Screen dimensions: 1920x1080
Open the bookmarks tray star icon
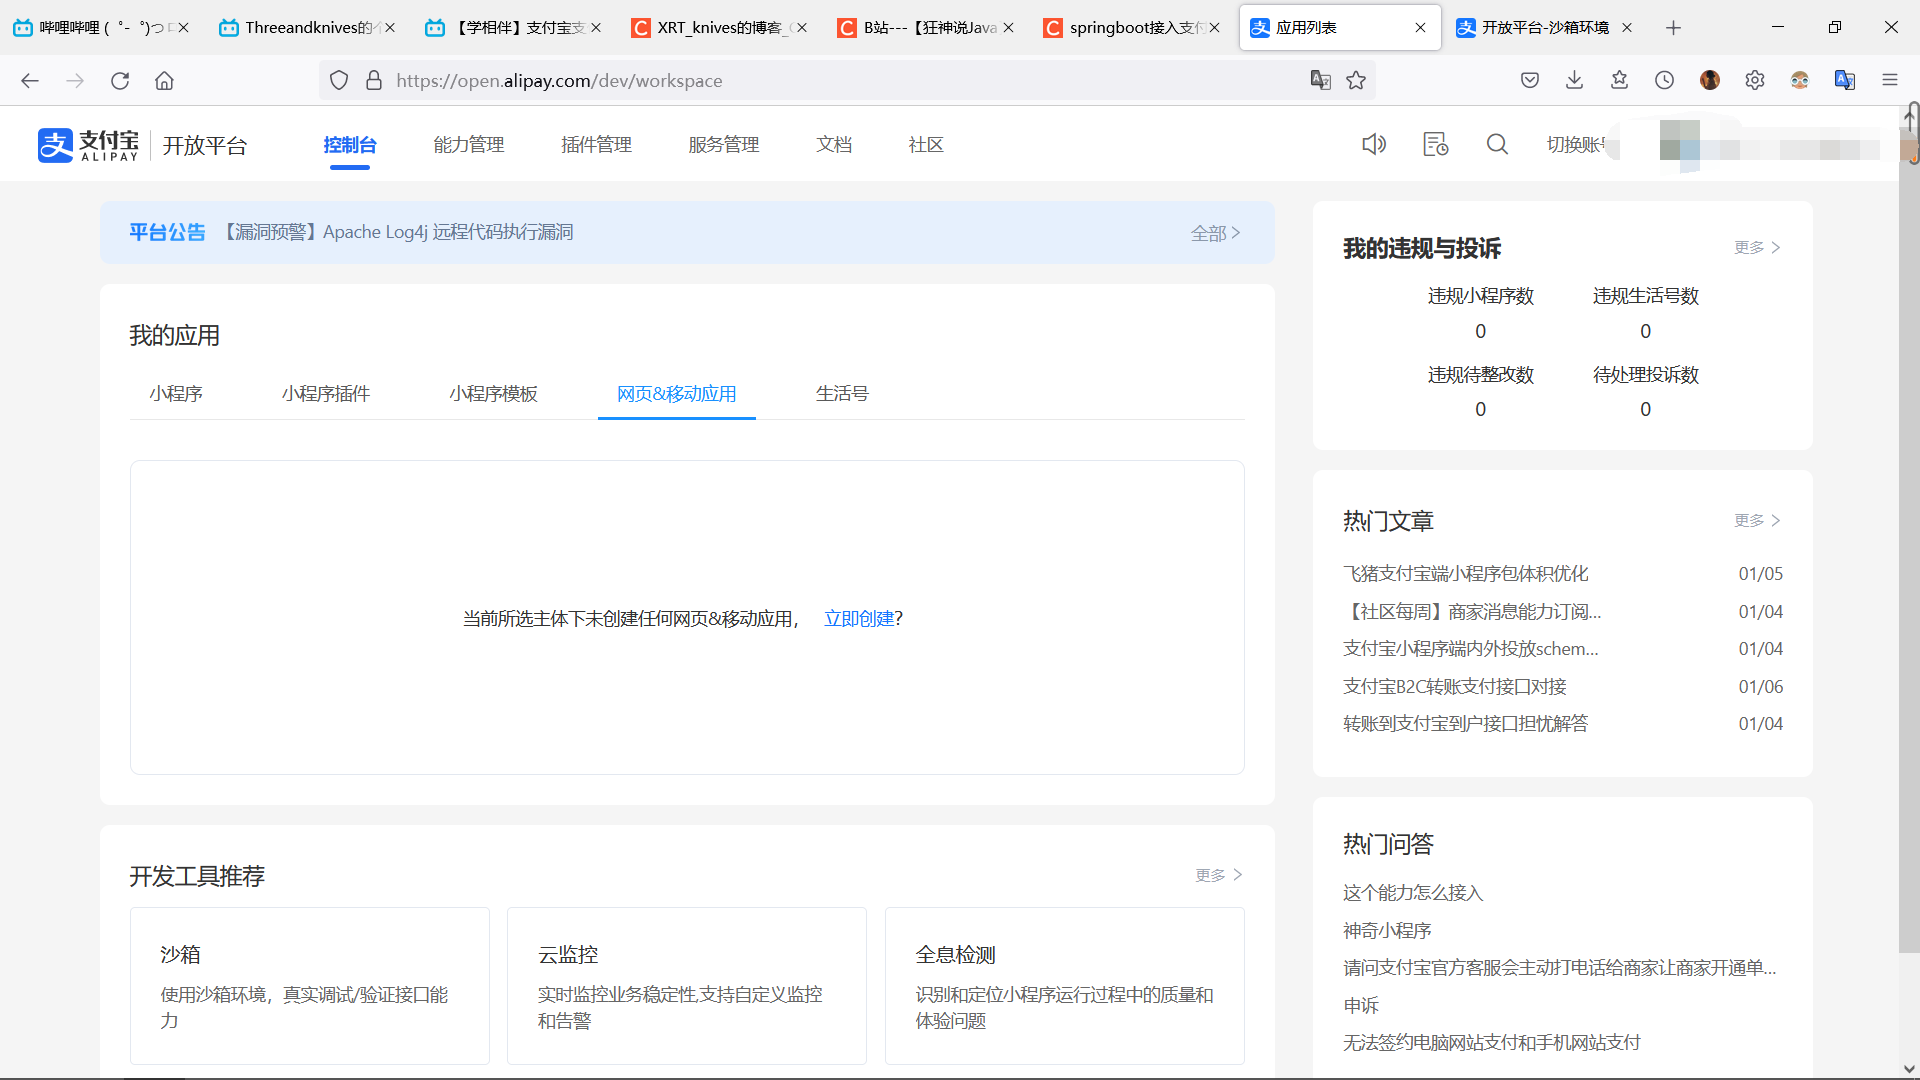pos(1619,80)
